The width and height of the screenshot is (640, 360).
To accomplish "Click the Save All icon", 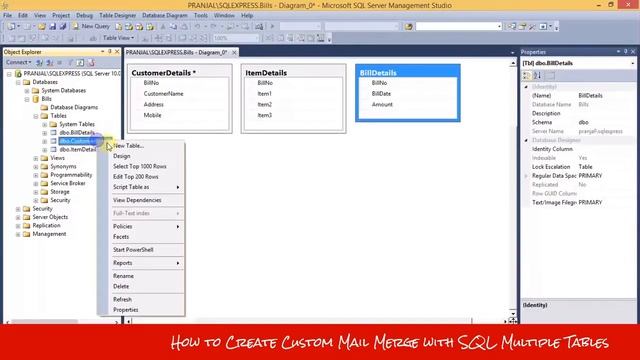I will click(62, 27).
